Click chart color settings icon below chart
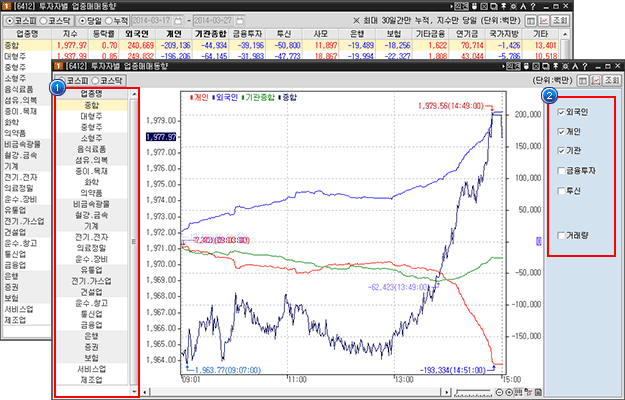 click(x=528, y=392)
